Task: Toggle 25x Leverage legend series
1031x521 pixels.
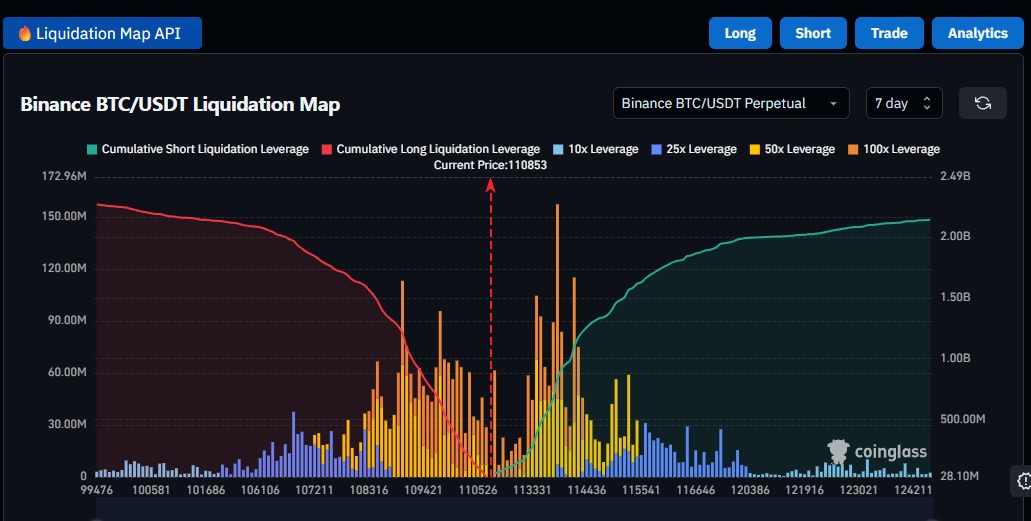Action: [x=694, y=149]
